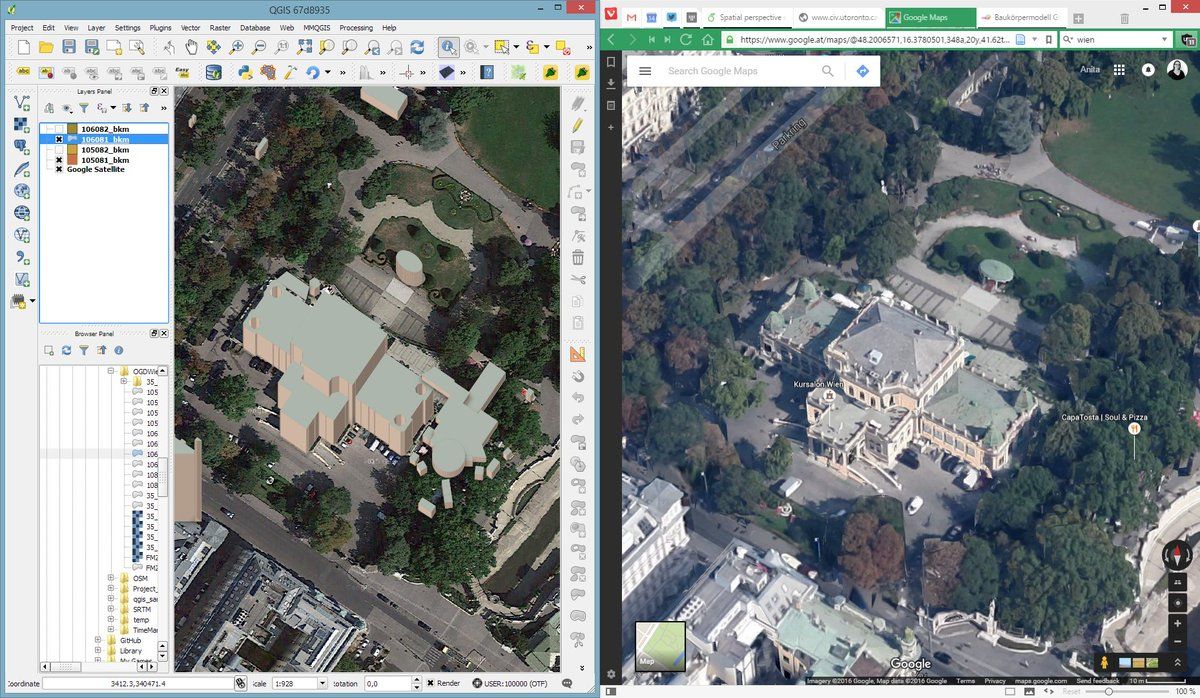Click the Google apps grid icon
This screenshot has width=1200, height=698.
pos(1119,70)
